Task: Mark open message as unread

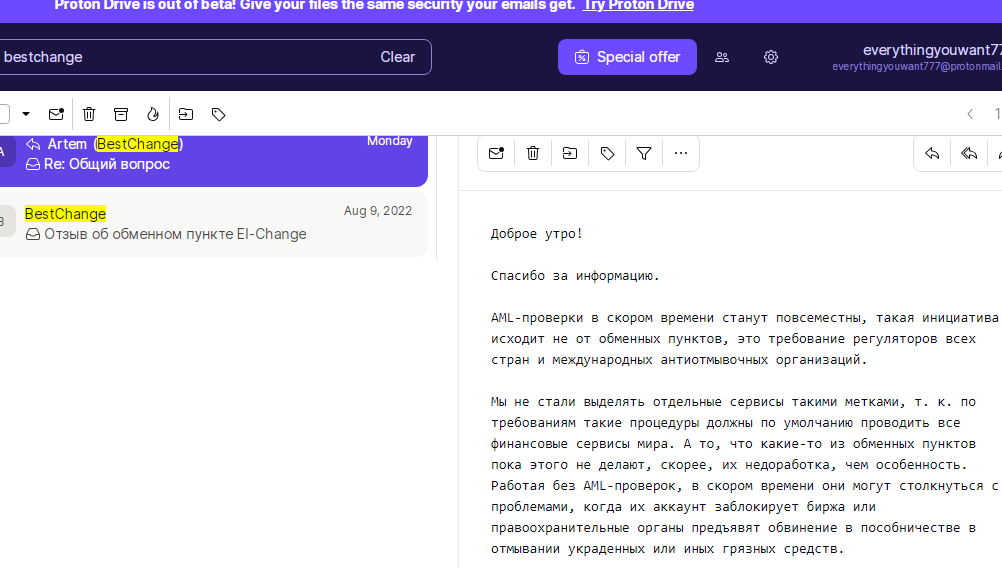Action: (x=497, y=153)
